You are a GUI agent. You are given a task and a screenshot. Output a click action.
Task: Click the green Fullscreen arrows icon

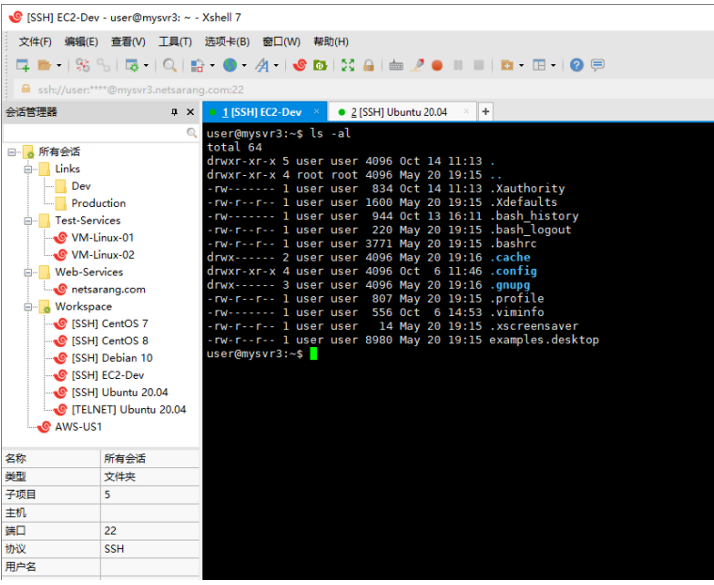click(348, 65)
